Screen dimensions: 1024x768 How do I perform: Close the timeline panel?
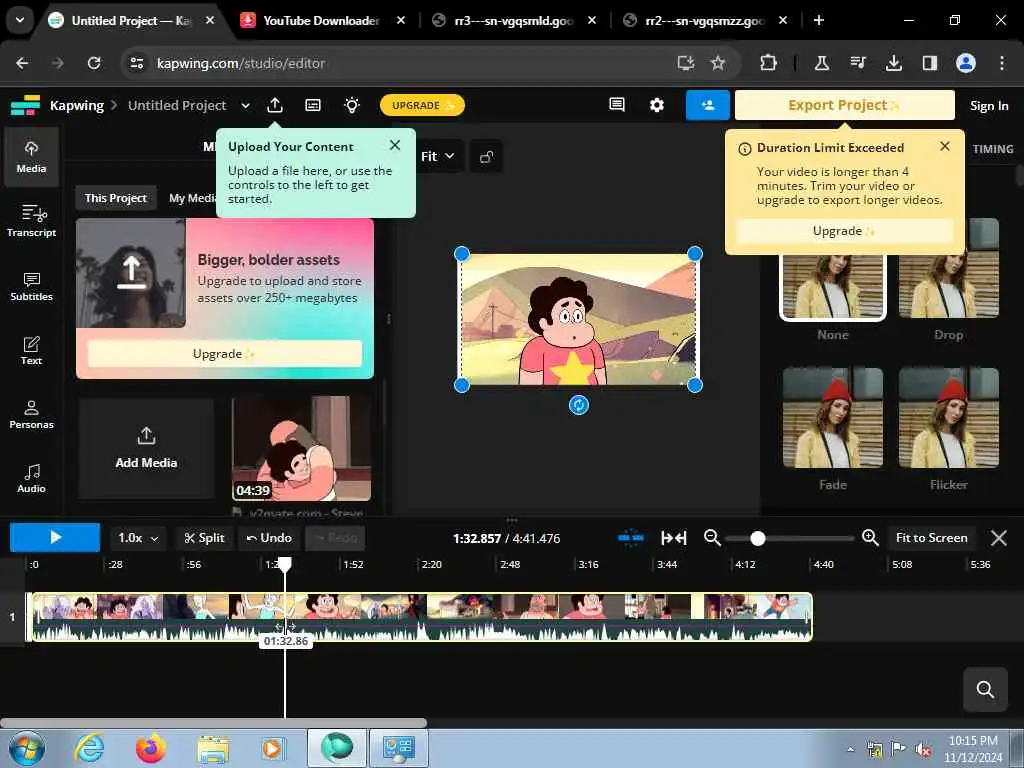point(999,538)
